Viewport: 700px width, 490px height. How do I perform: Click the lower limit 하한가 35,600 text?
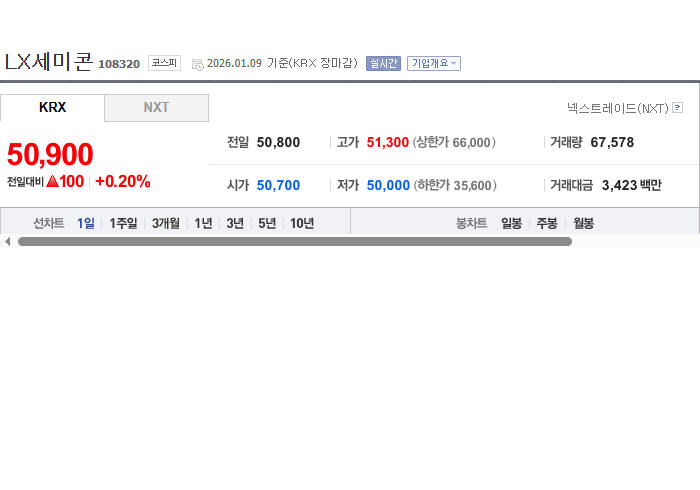point(455,185)
